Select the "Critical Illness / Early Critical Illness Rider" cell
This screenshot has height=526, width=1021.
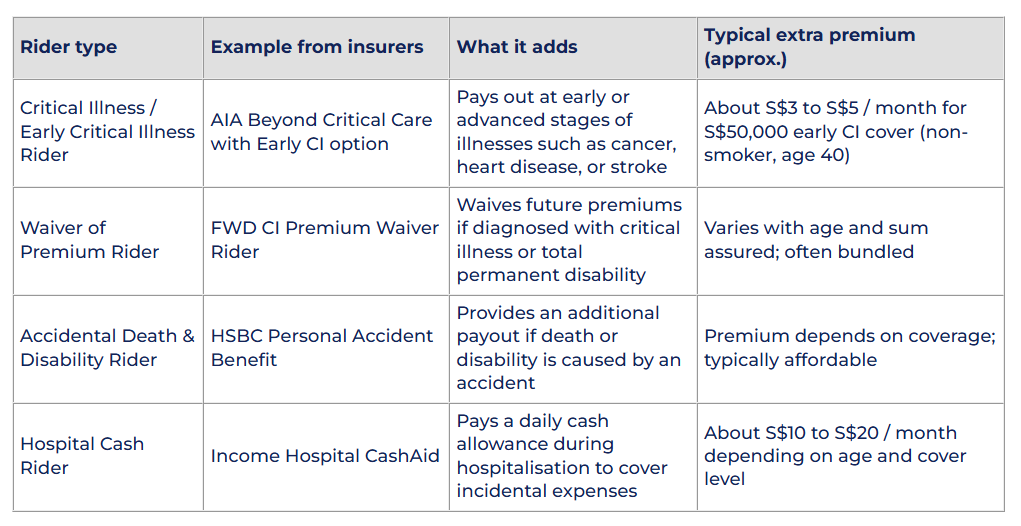click(107, 131)
